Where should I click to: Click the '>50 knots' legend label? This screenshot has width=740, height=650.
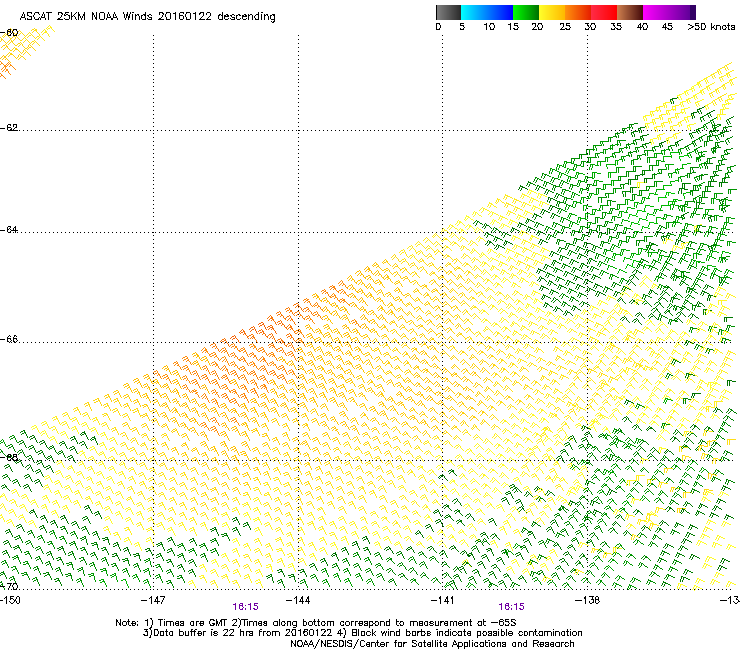point(711,27)
